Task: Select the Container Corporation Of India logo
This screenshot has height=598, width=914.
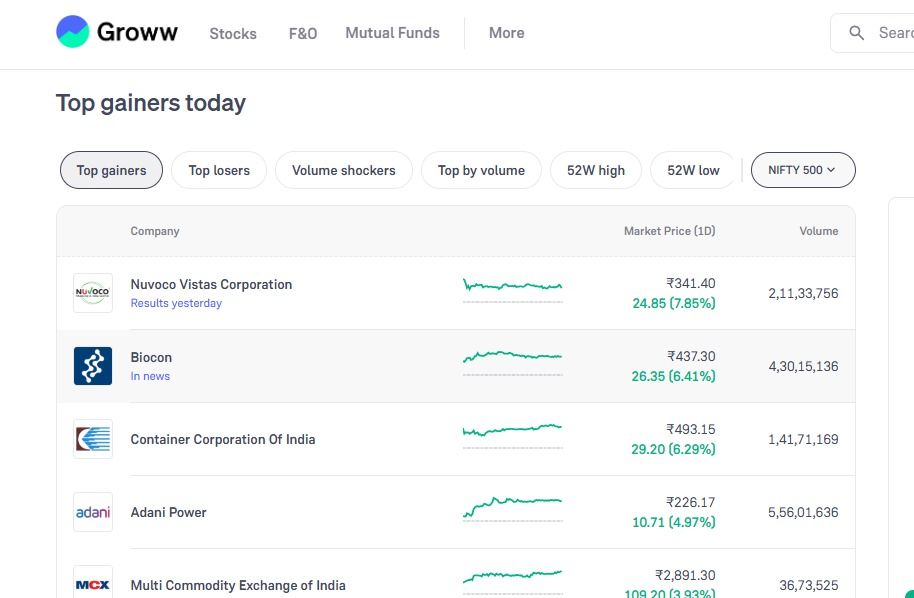Action: 93,439
